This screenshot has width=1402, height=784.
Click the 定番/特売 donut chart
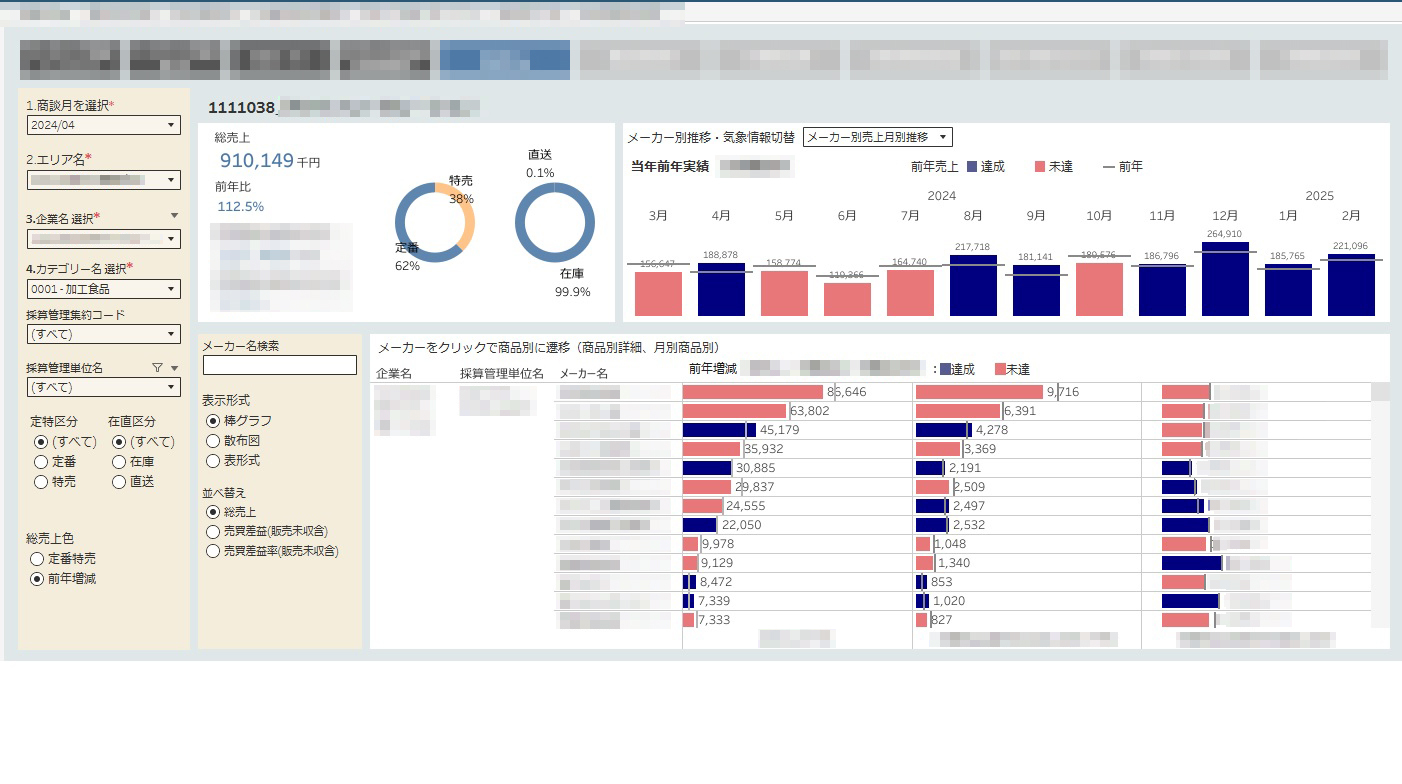[435, 223]
